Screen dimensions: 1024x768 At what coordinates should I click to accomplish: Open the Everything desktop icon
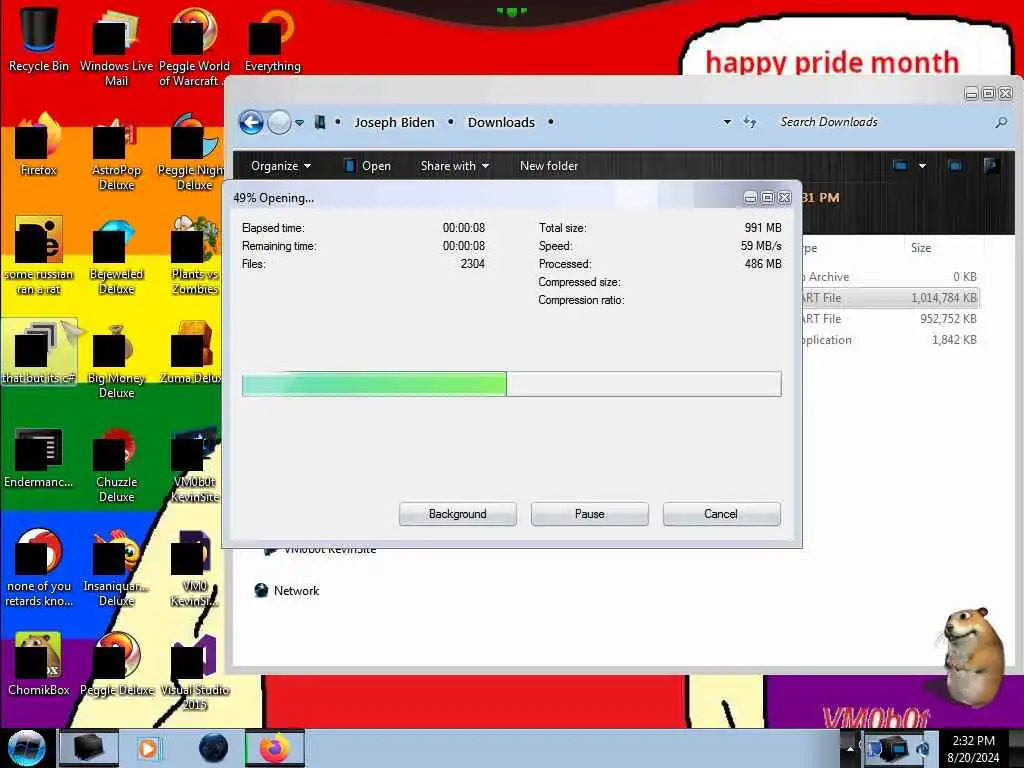(x=272, y=40)
